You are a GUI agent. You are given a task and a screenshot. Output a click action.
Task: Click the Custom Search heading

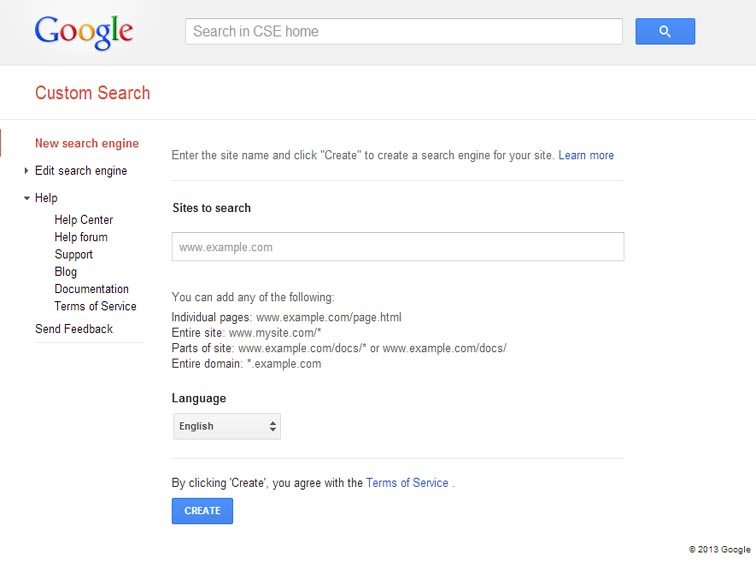pyautogui.click(x=93, y=93)
